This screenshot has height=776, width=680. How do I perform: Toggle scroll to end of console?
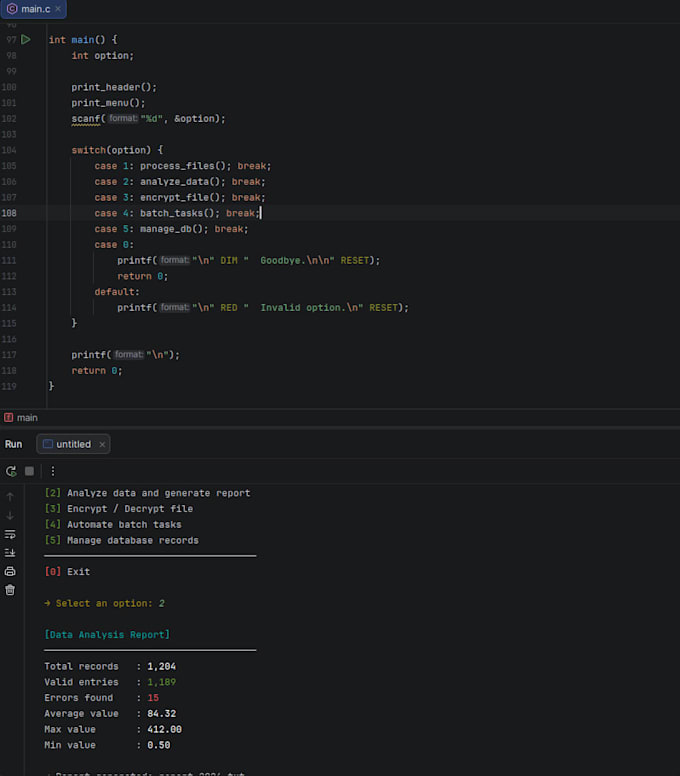click(10, 552)
